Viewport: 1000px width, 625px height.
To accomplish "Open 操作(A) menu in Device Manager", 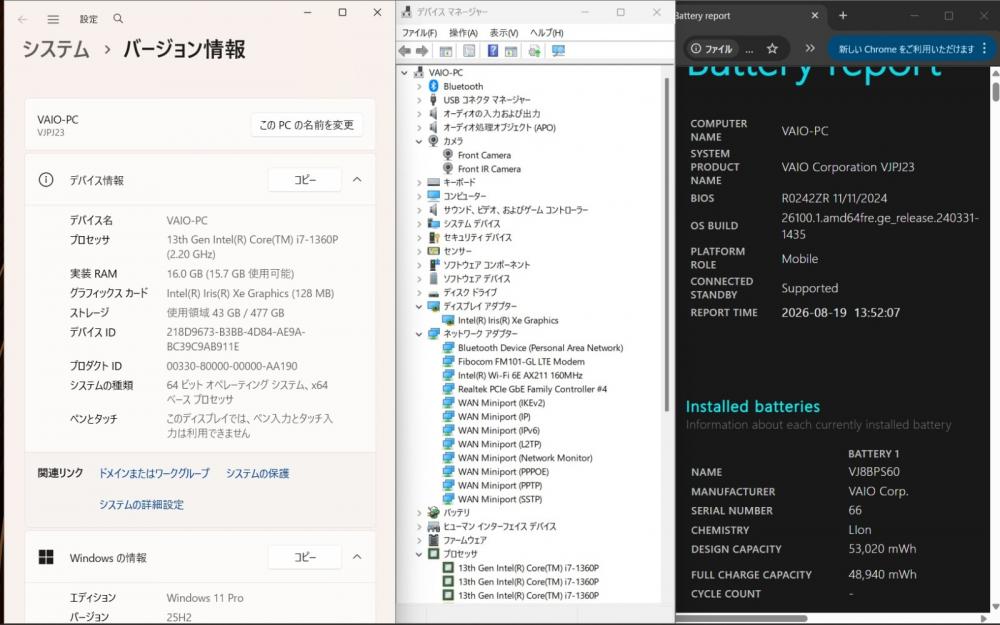I will [463, 33].
